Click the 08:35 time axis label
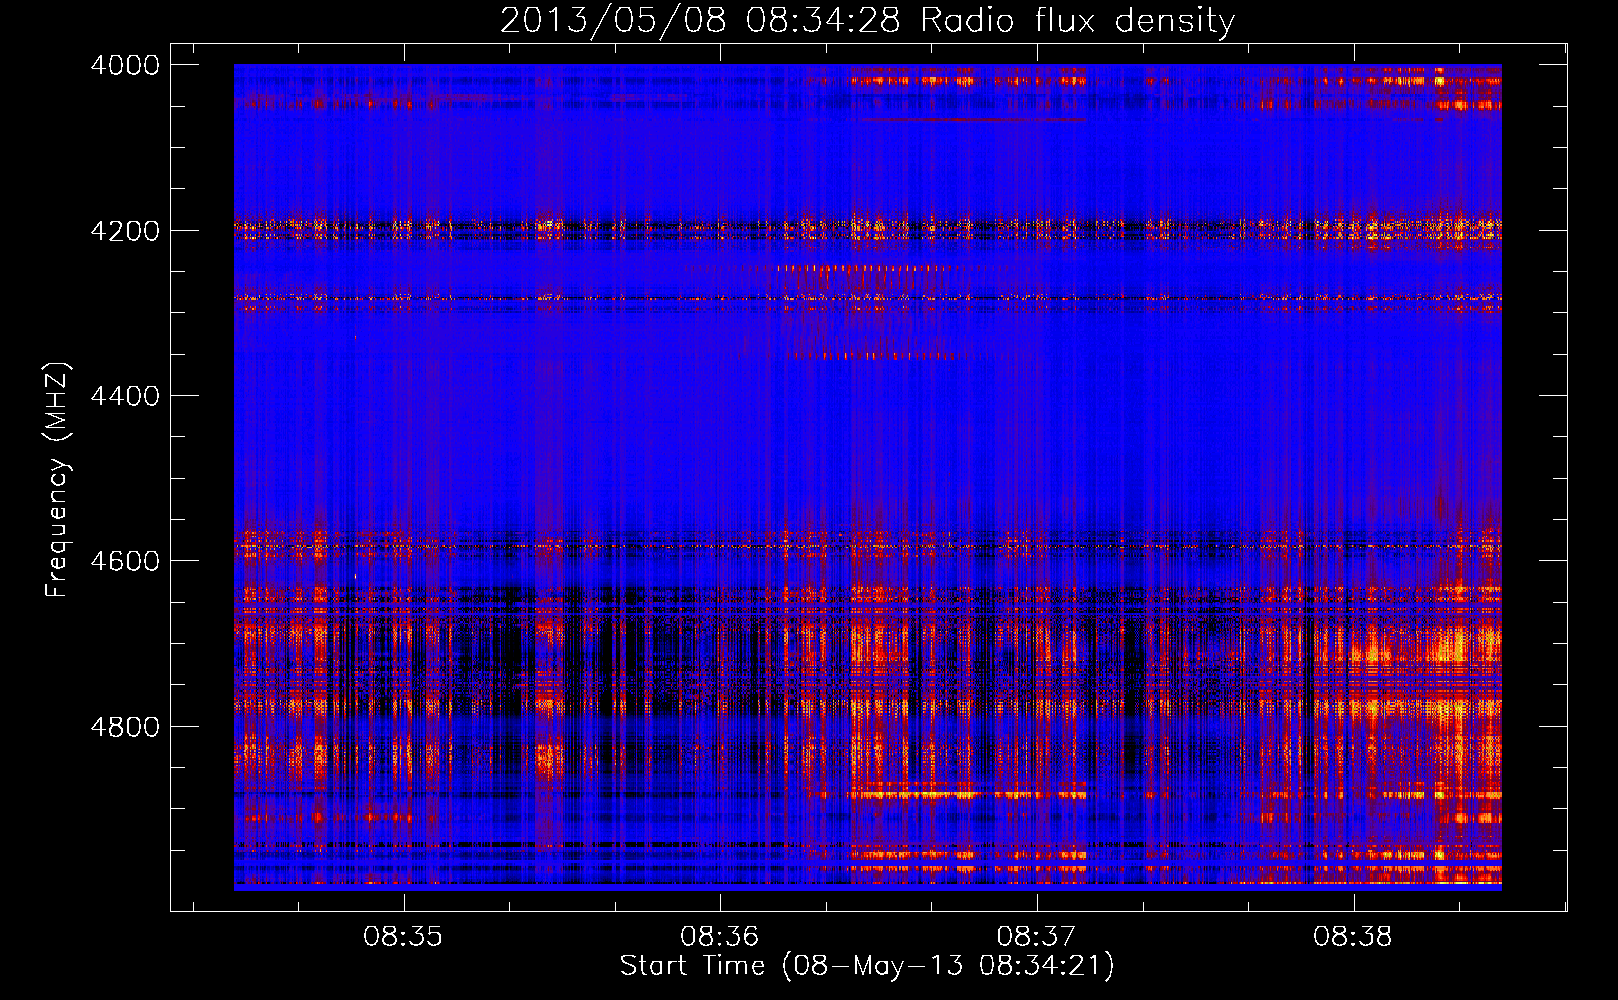 (x=403, y=937)
